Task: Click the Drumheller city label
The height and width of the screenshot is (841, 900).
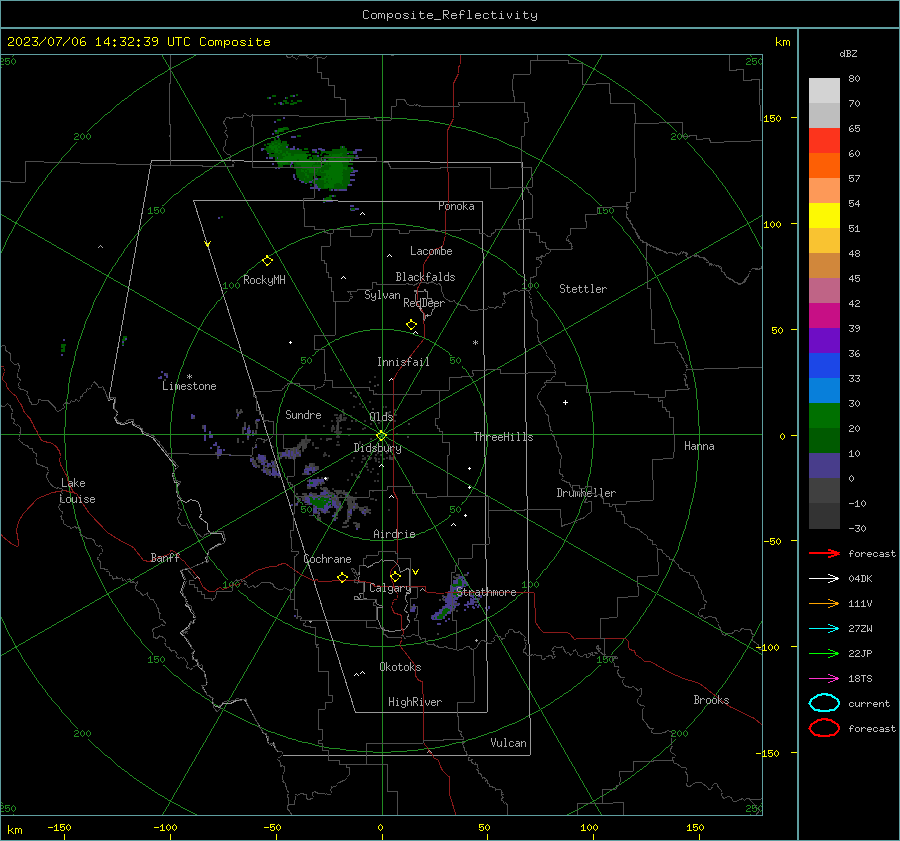Action: (x=586, y=493)
